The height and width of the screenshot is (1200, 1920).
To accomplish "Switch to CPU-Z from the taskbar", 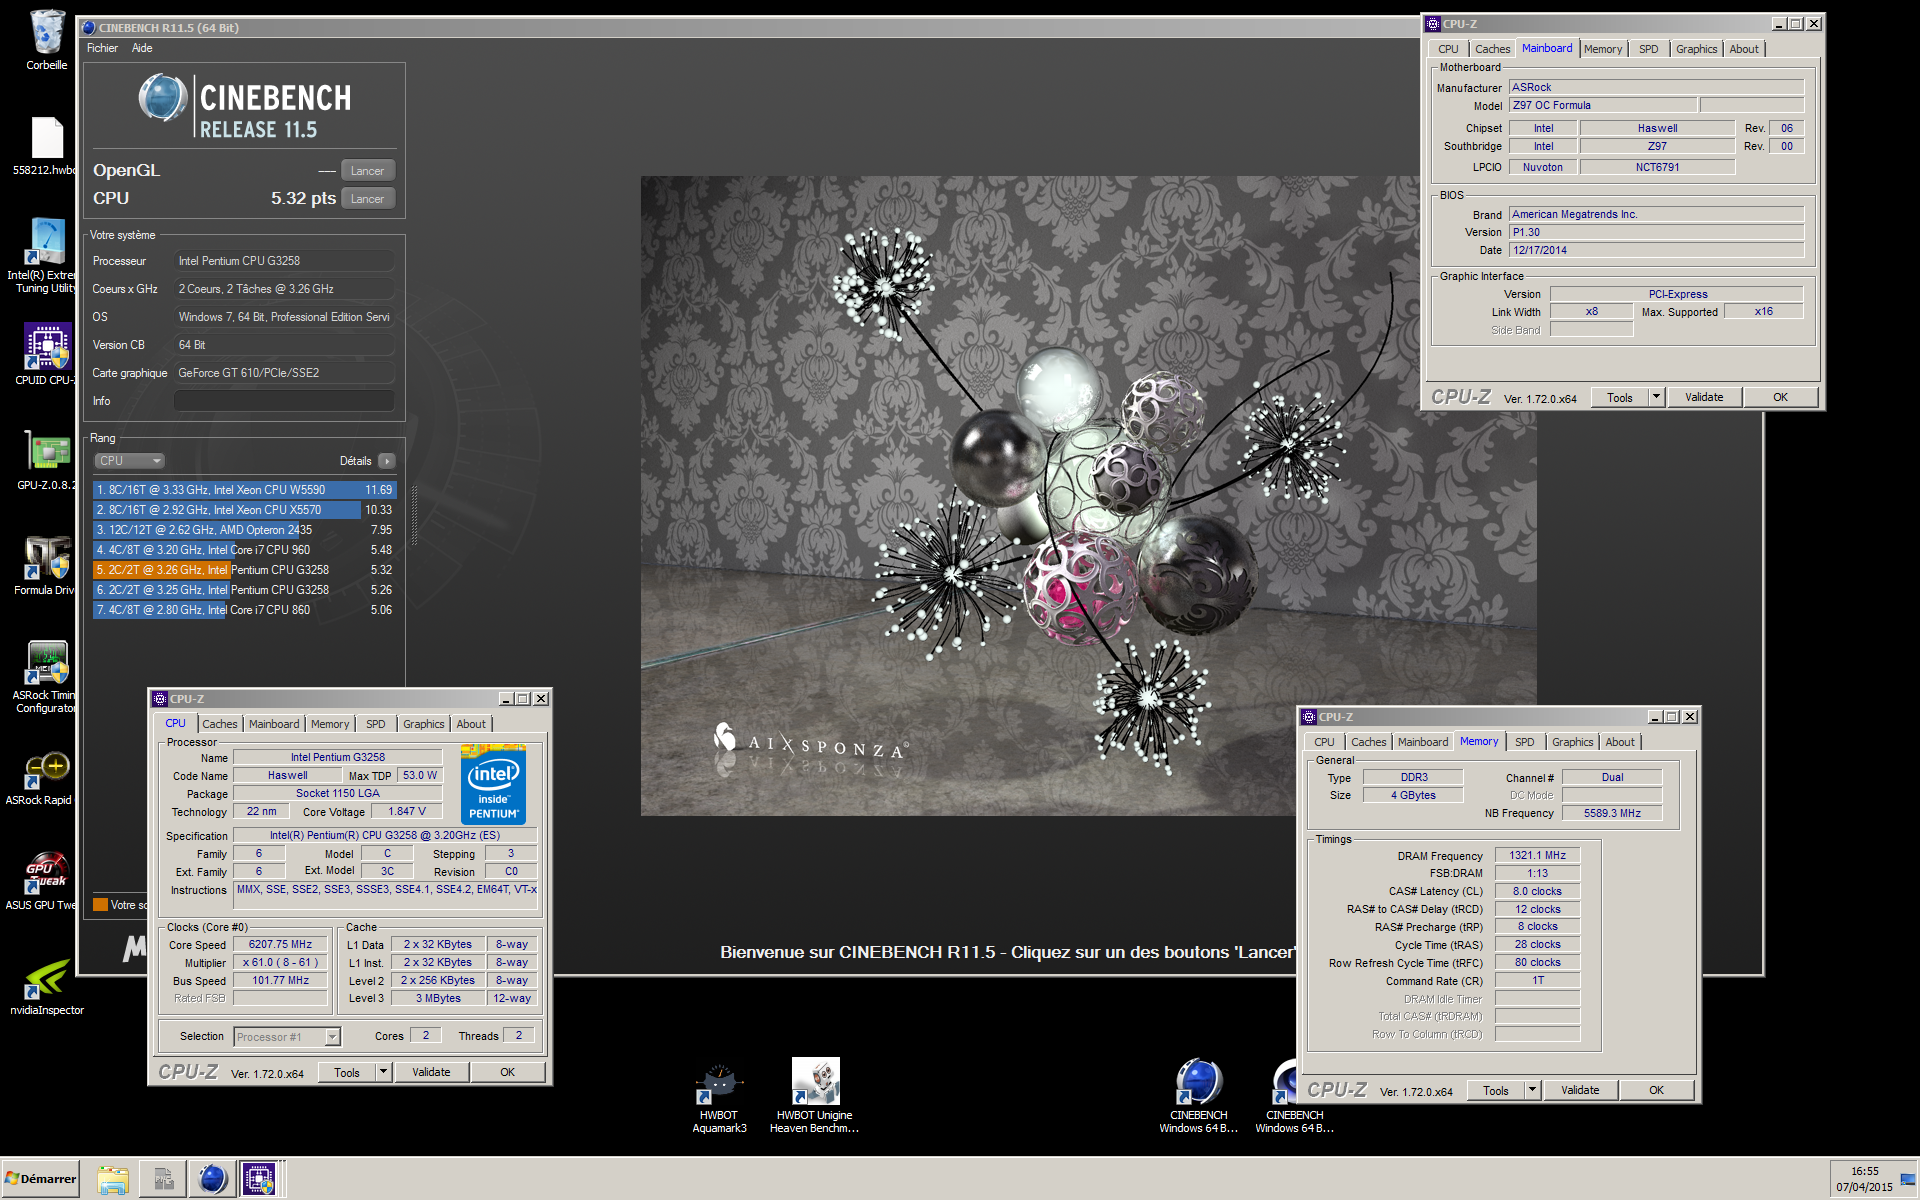I will (x=259, y=1180).
